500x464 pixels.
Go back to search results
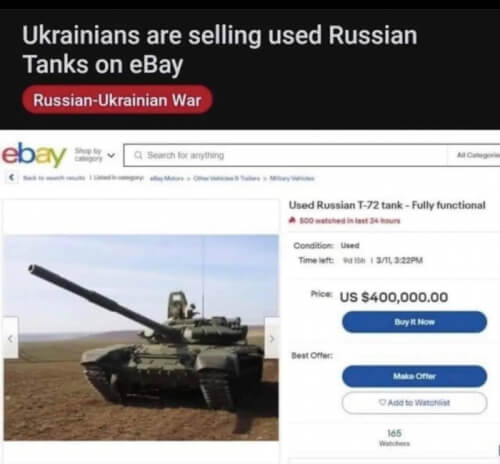click(x=54, y=178)
